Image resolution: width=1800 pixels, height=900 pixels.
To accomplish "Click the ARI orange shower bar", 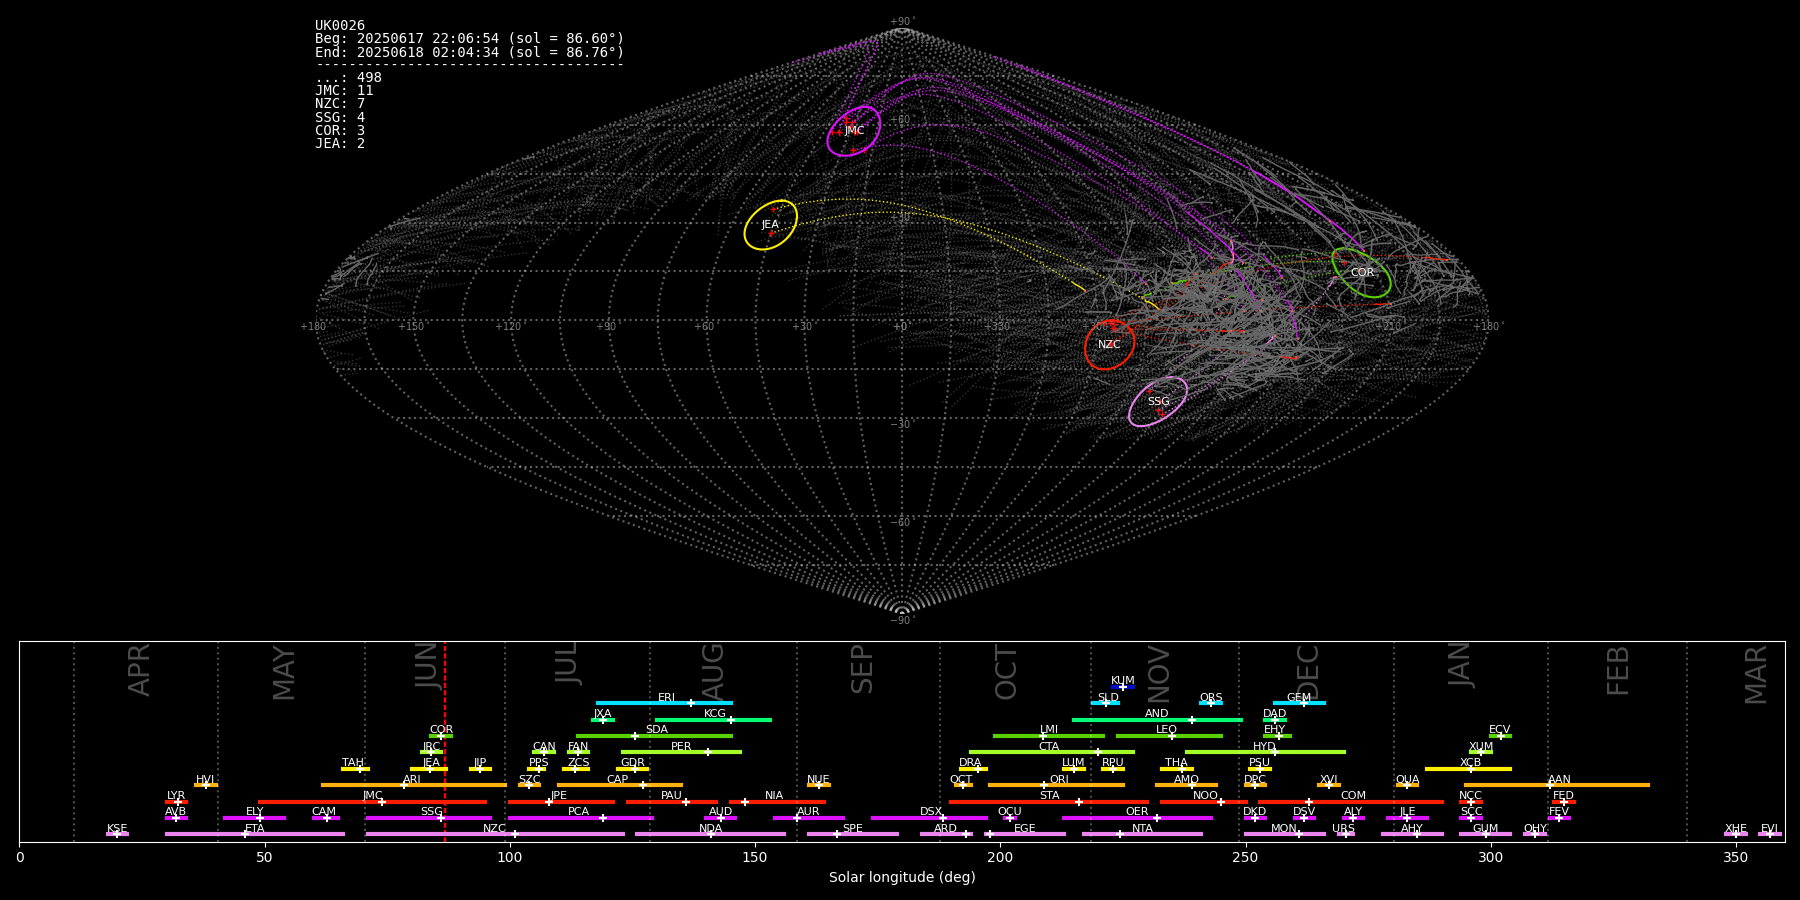I will (413, 785).
